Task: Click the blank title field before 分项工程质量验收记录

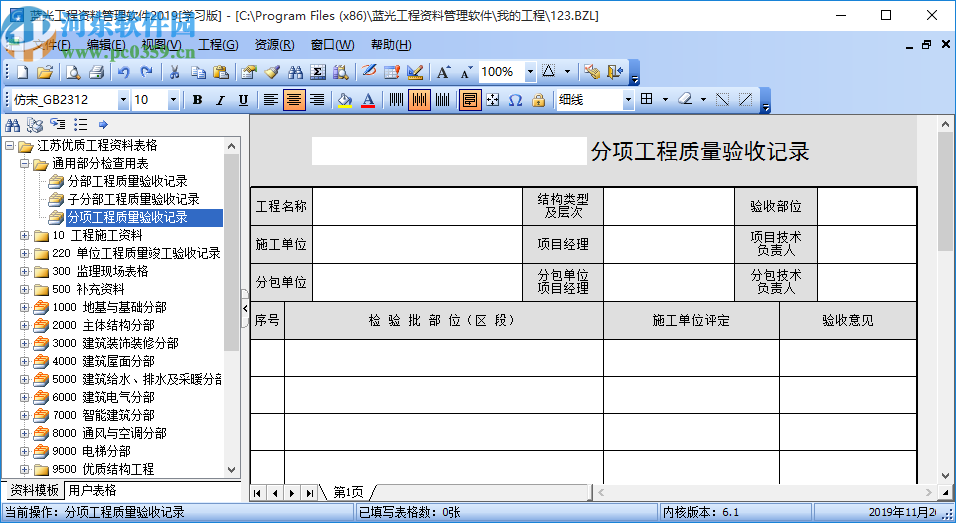Action: tap(449, 151)
